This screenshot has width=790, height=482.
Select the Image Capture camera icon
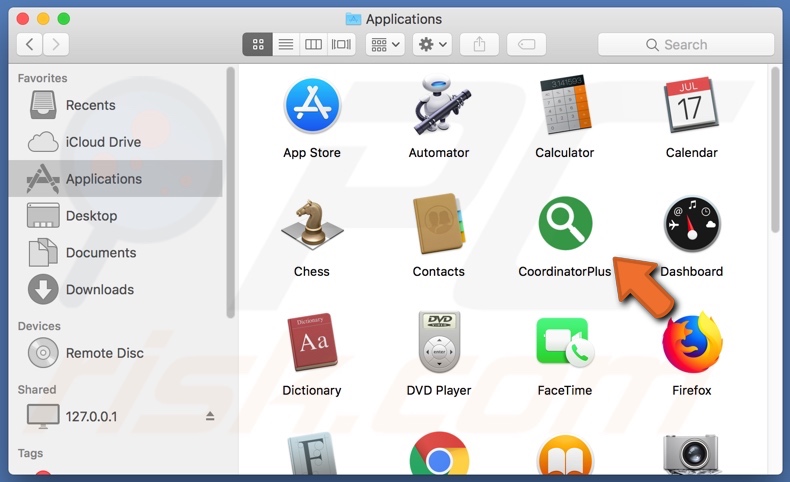click(692, 454)
